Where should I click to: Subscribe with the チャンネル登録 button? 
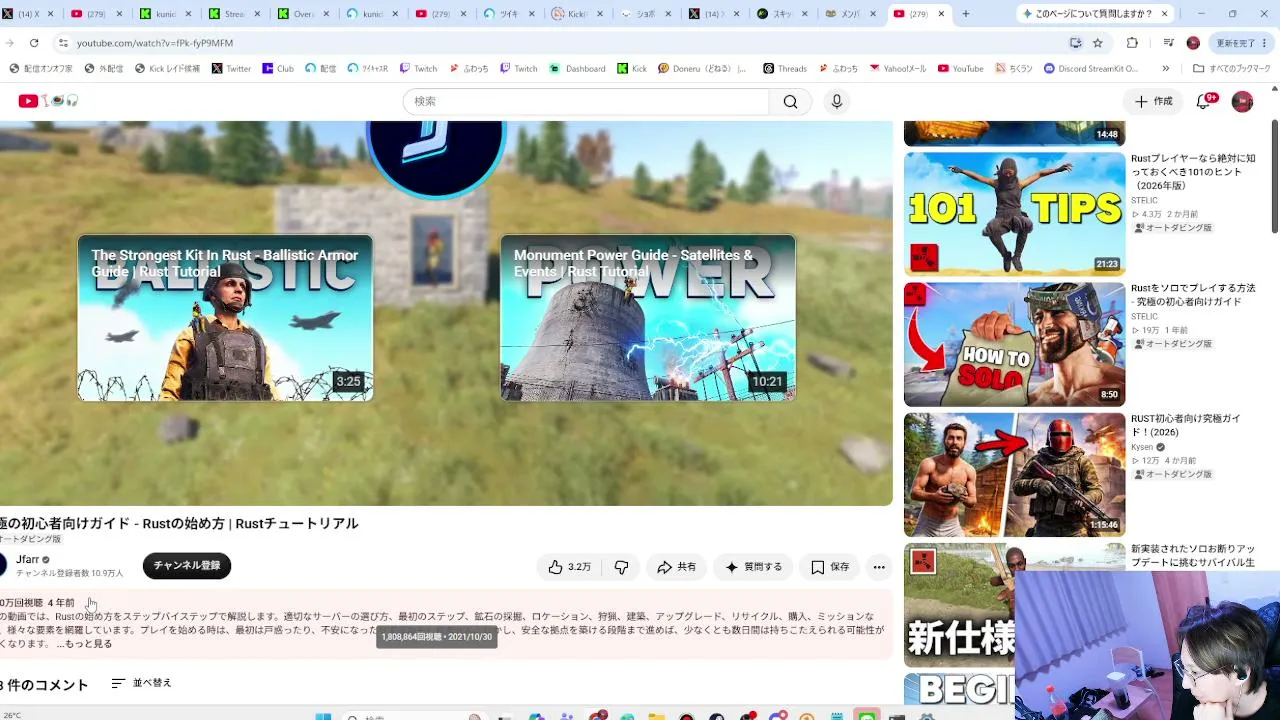(x=187, y=566)
